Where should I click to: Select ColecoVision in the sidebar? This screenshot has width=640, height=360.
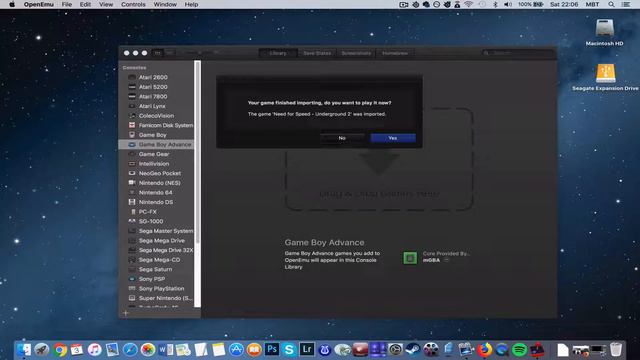(x=156, y=116)
